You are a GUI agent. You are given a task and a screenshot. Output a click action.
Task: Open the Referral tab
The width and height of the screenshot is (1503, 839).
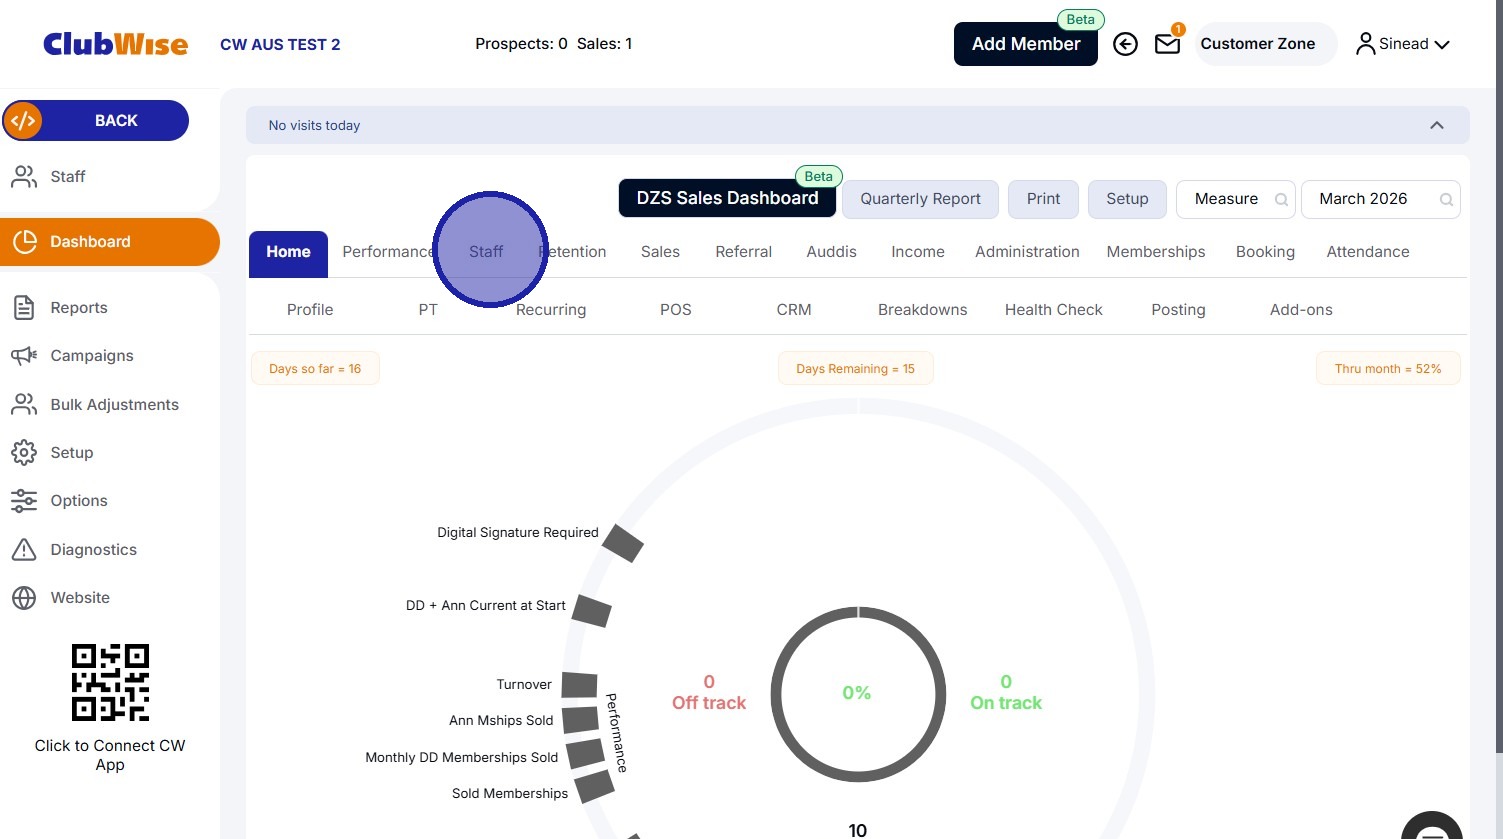coord(744,252)
